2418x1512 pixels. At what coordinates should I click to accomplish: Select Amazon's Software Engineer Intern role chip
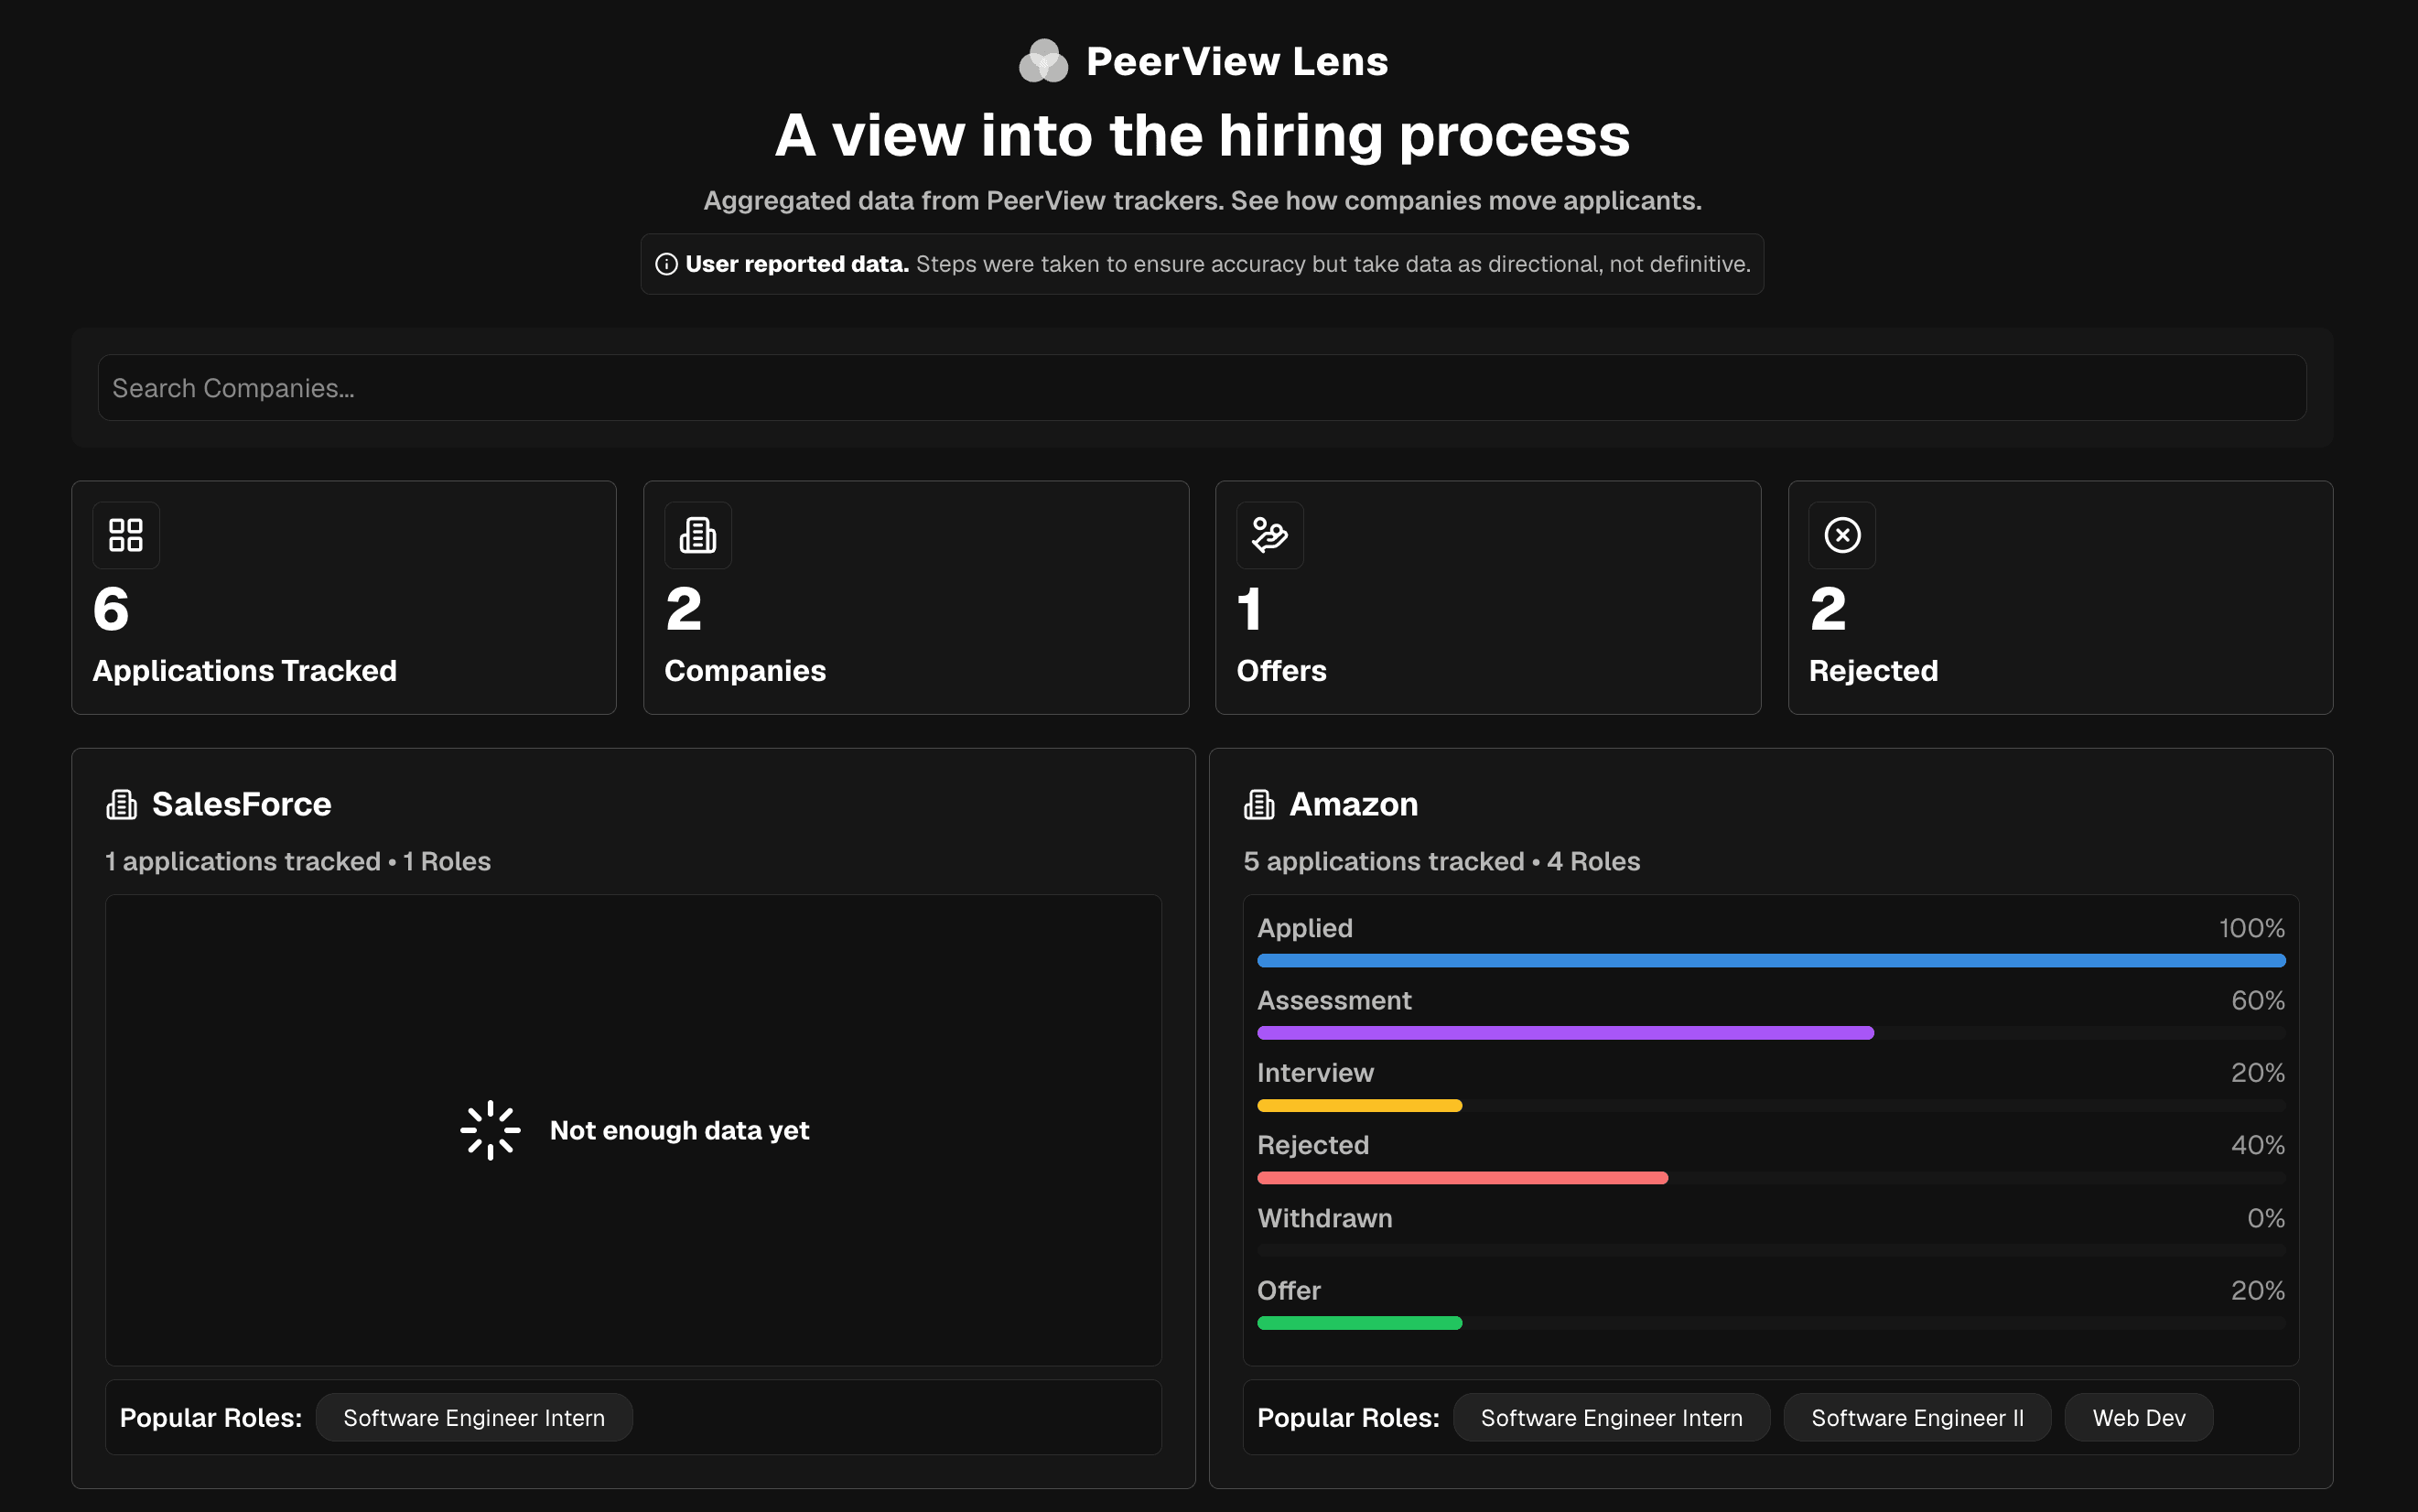pyautogui.click(x=1611, y=1418)
